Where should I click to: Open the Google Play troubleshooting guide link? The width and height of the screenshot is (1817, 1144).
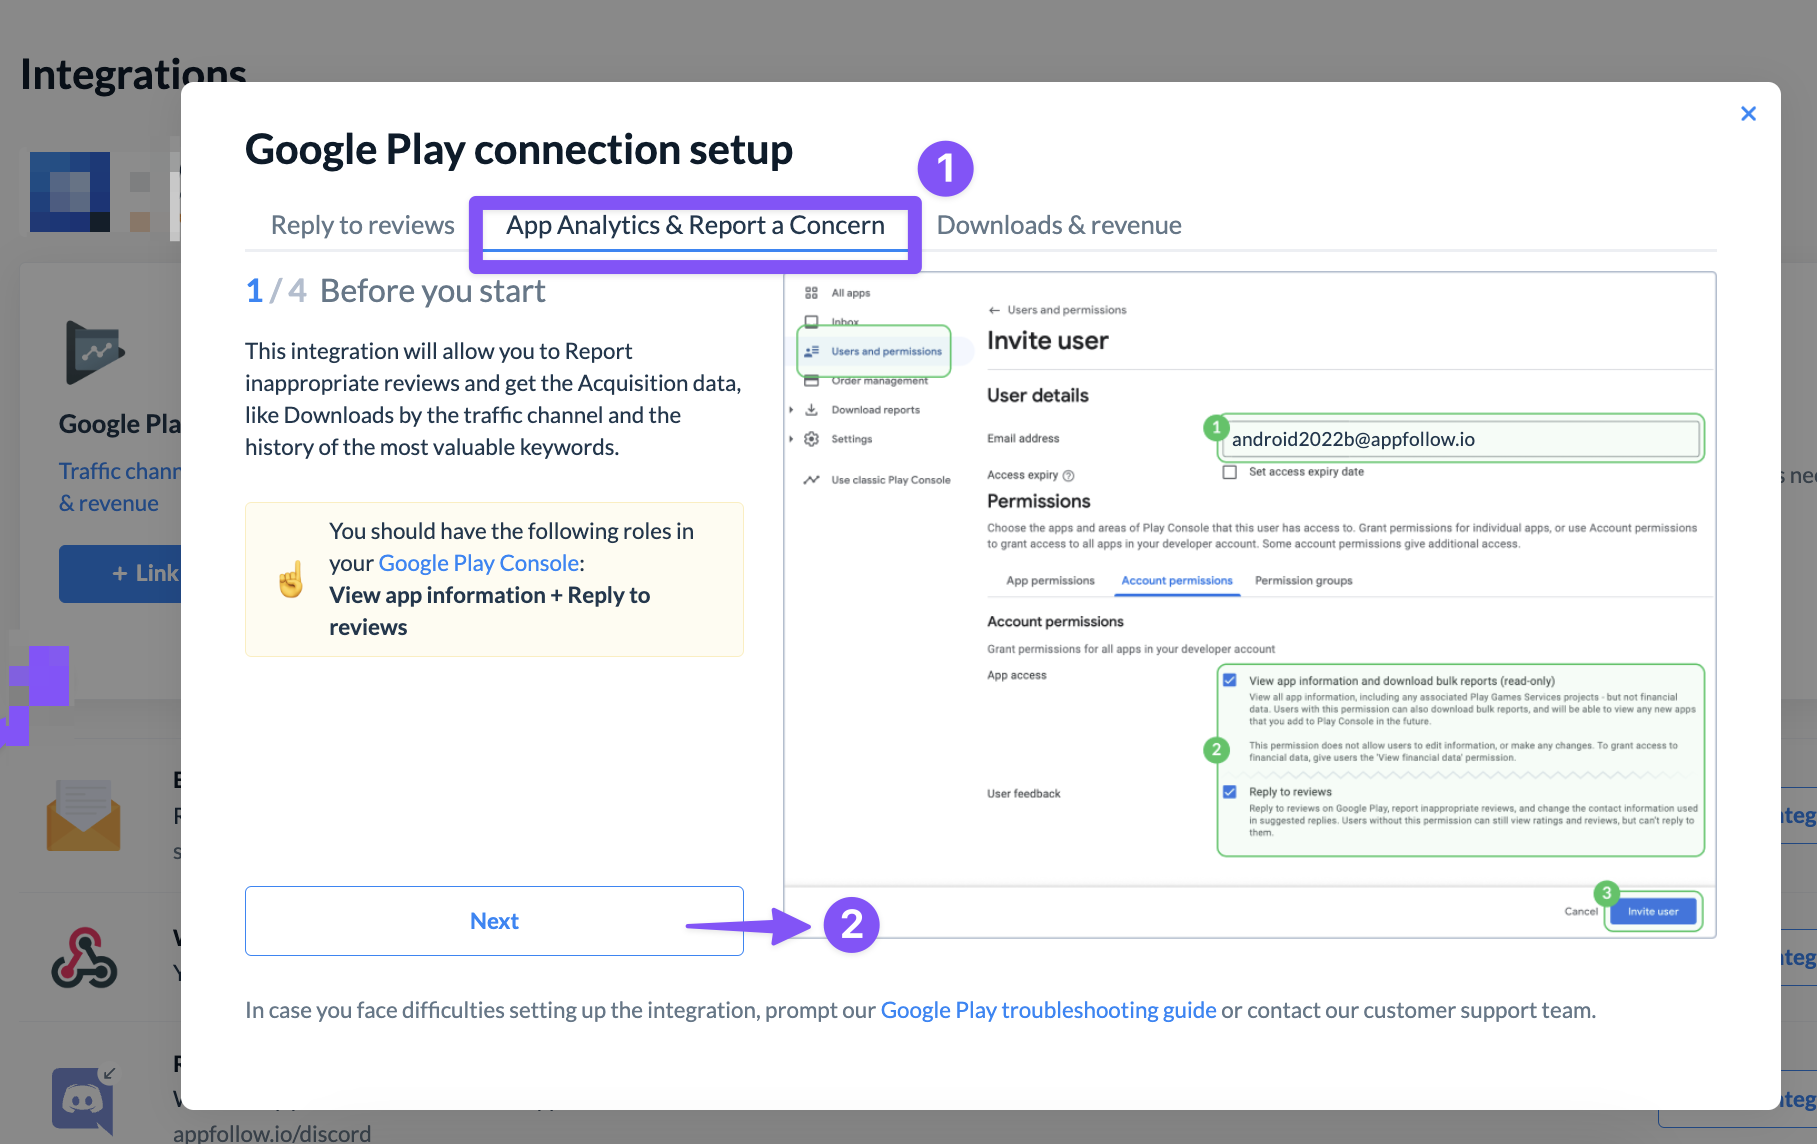[1048, 1010]
